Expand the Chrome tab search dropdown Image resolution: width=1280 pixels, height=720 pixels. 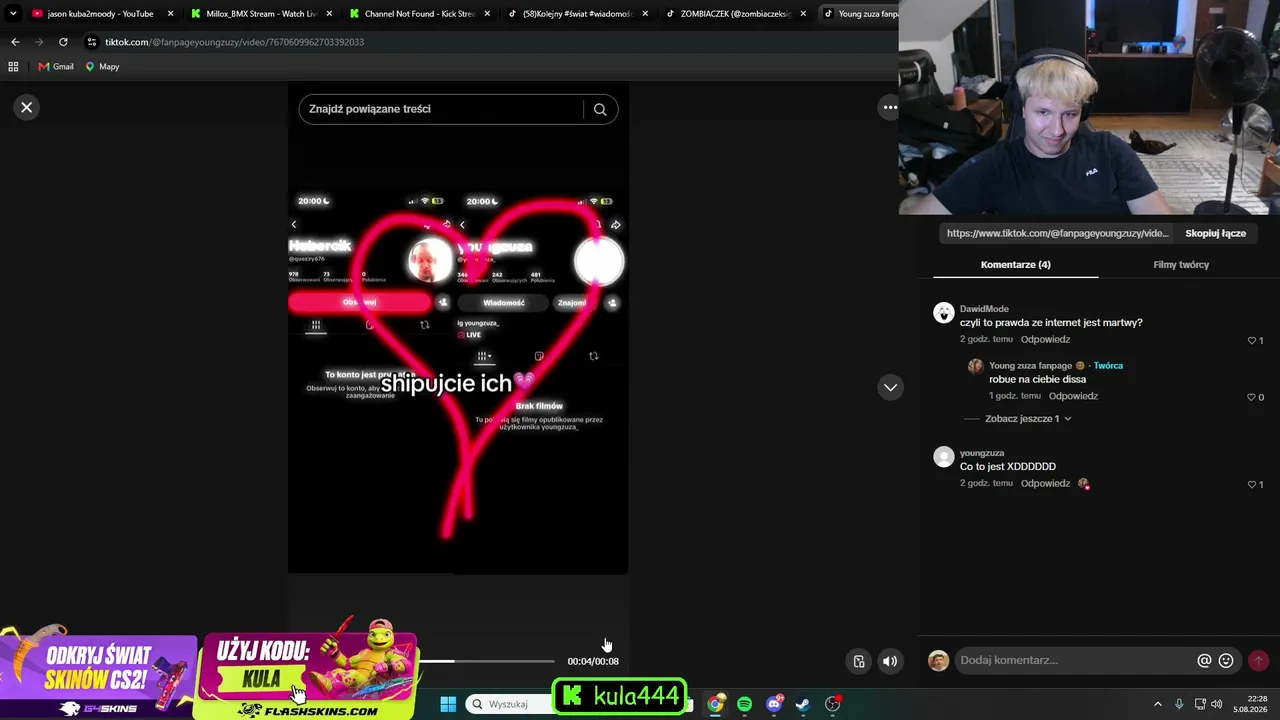tap(13, 14)
